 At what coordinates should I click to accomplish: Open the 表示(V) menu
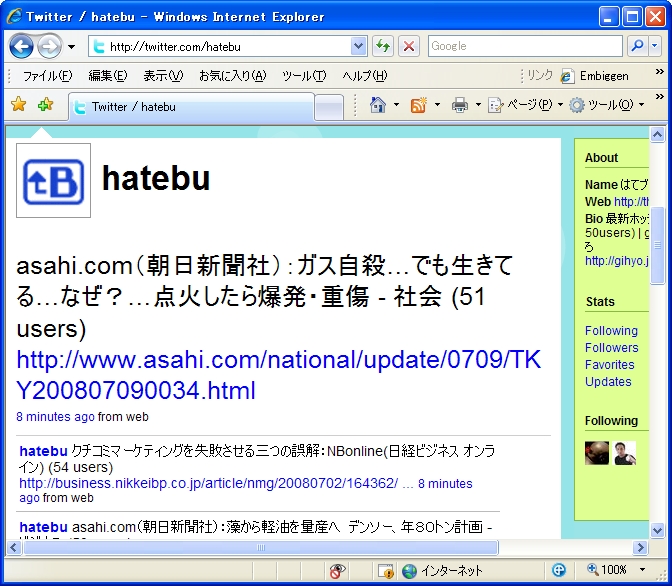163,76
